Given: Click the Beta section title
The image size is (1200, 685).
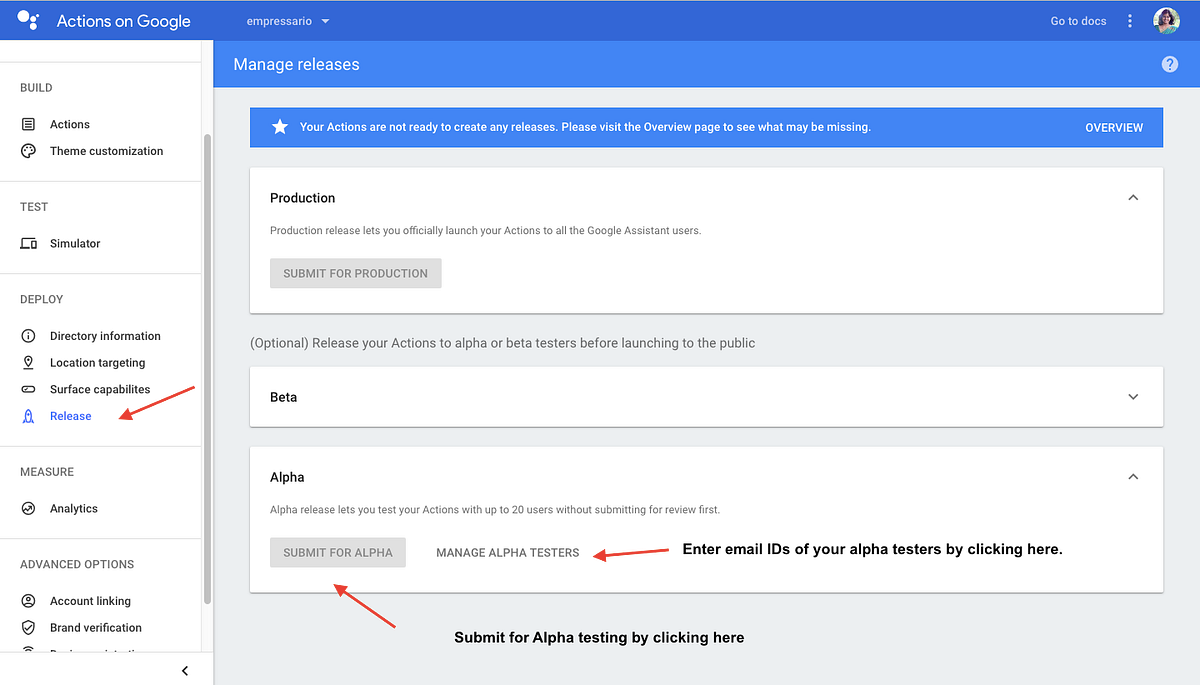Looking at the screenshot, I should point(284,397).
